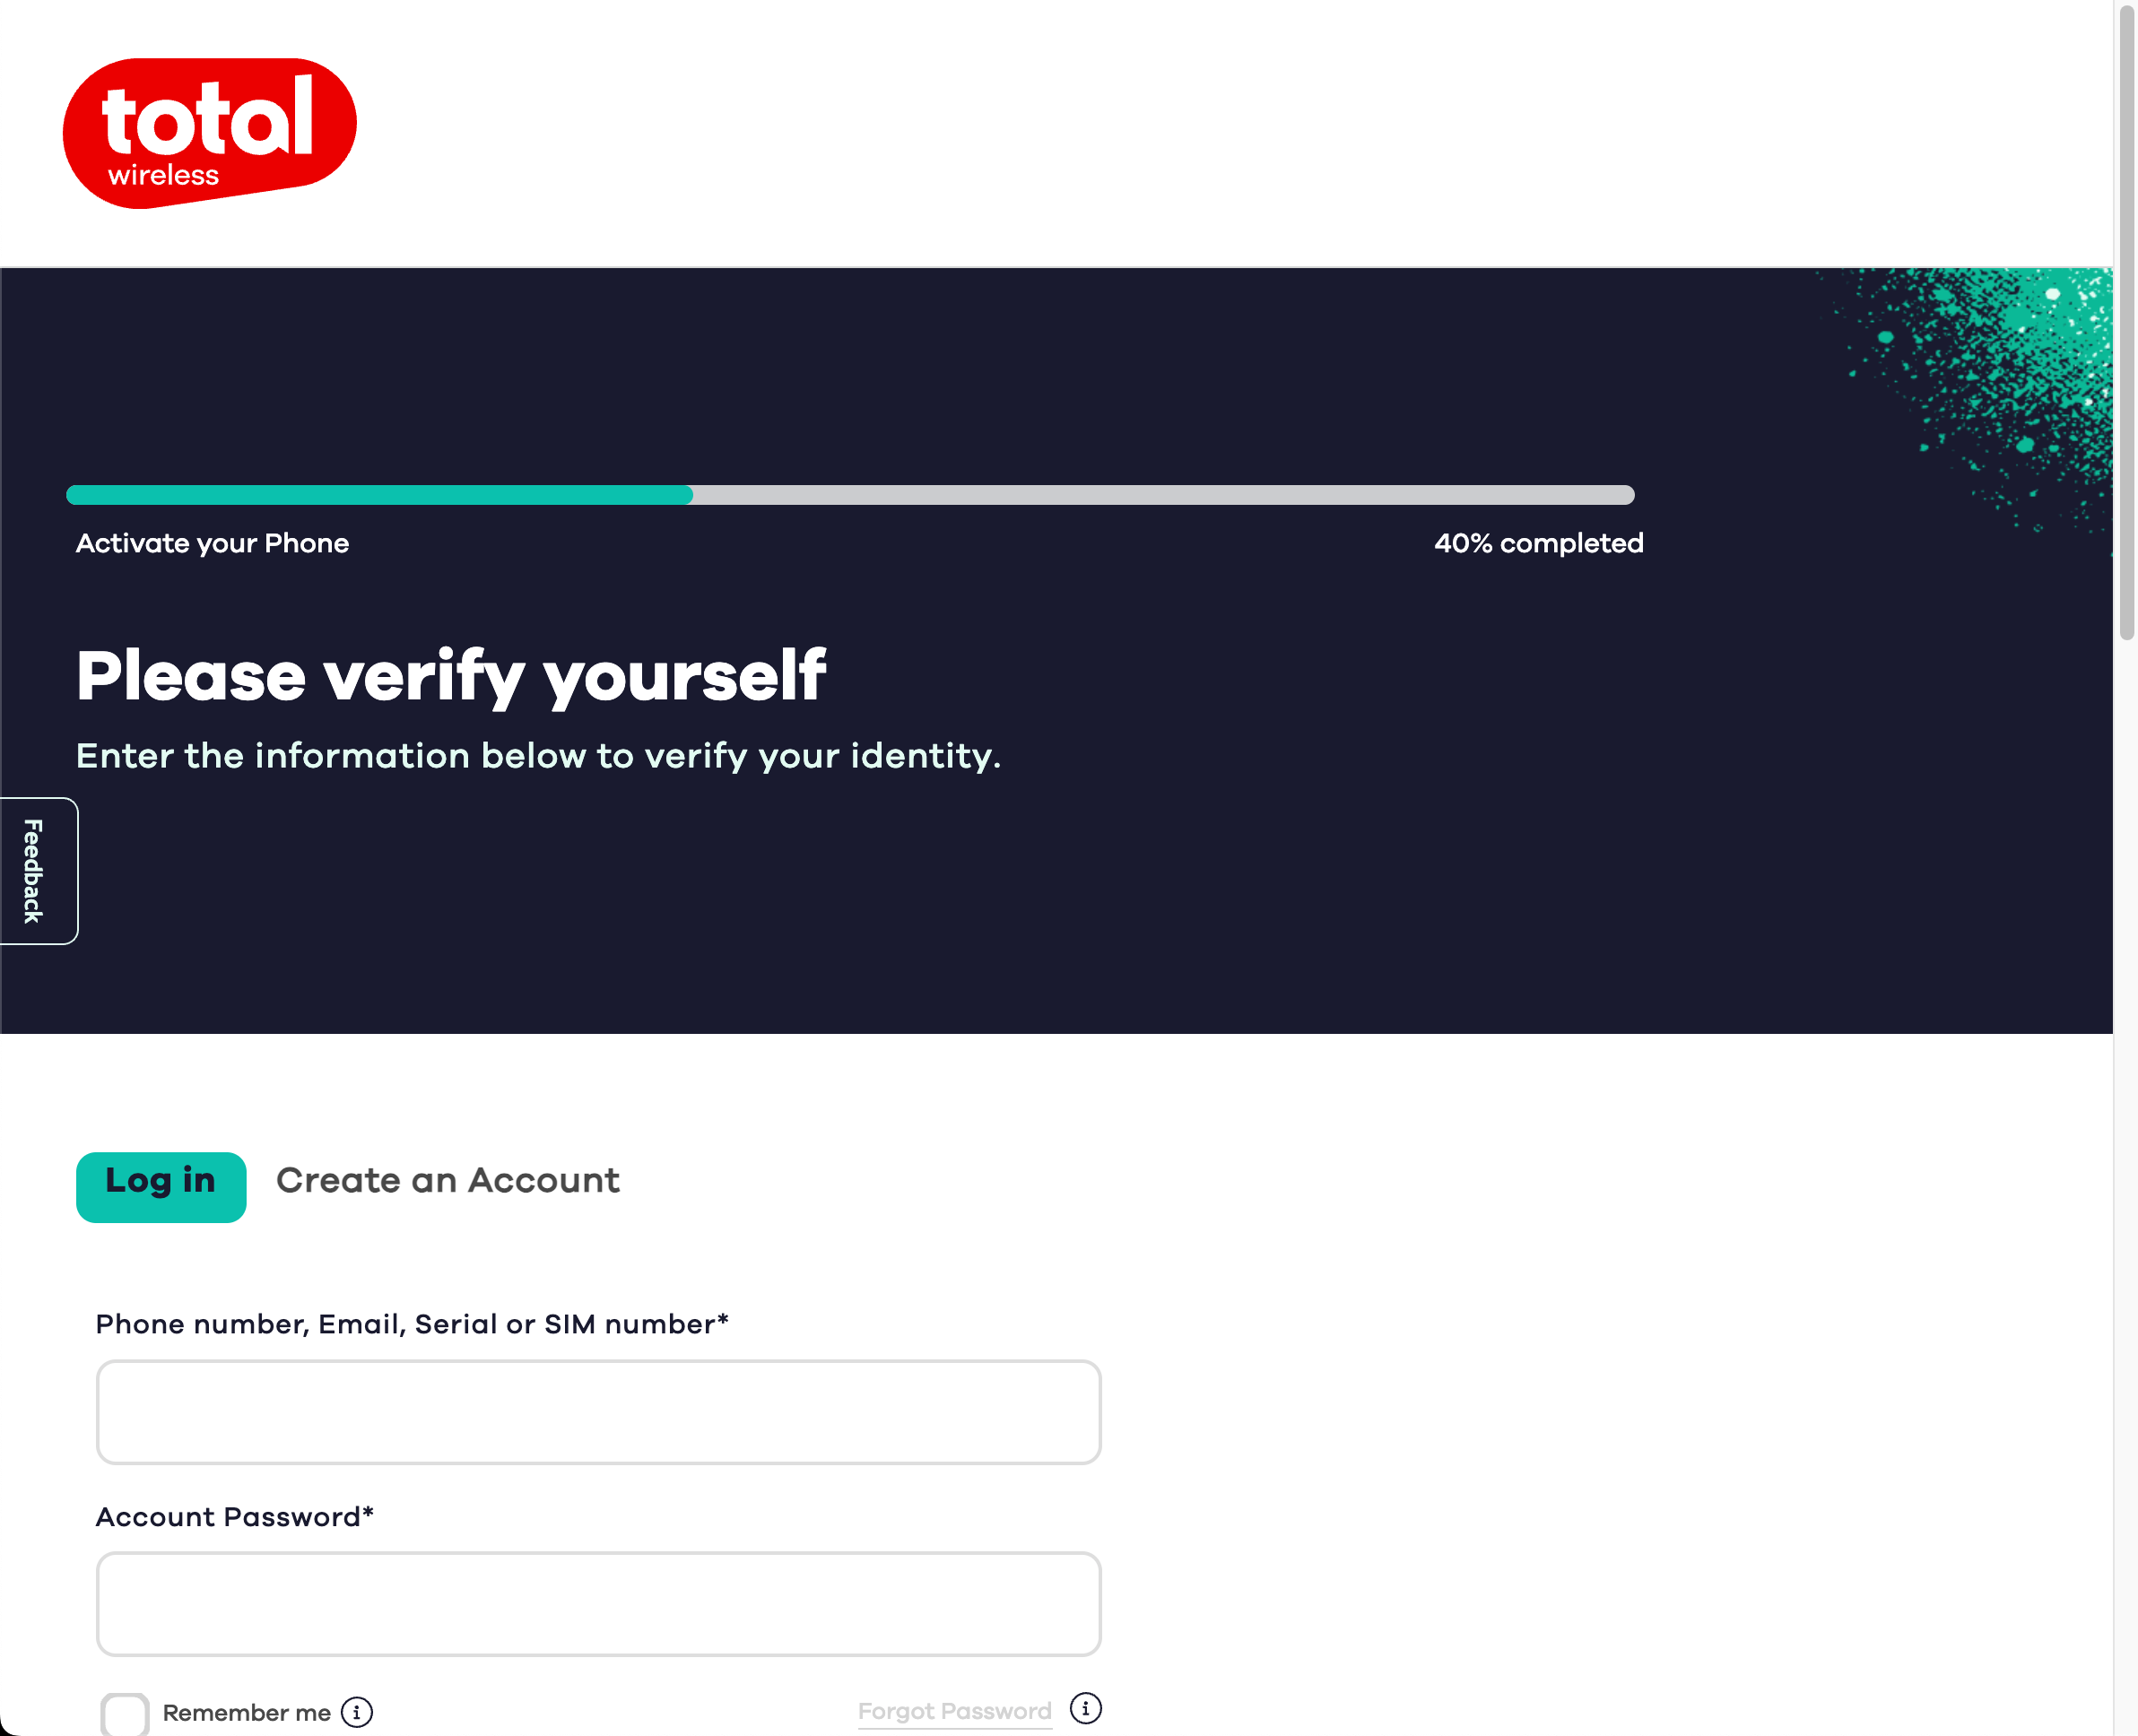The image size is (2138, 1736).
Task: Click the "Activate your Phone" step label
Action: point(212,543)
